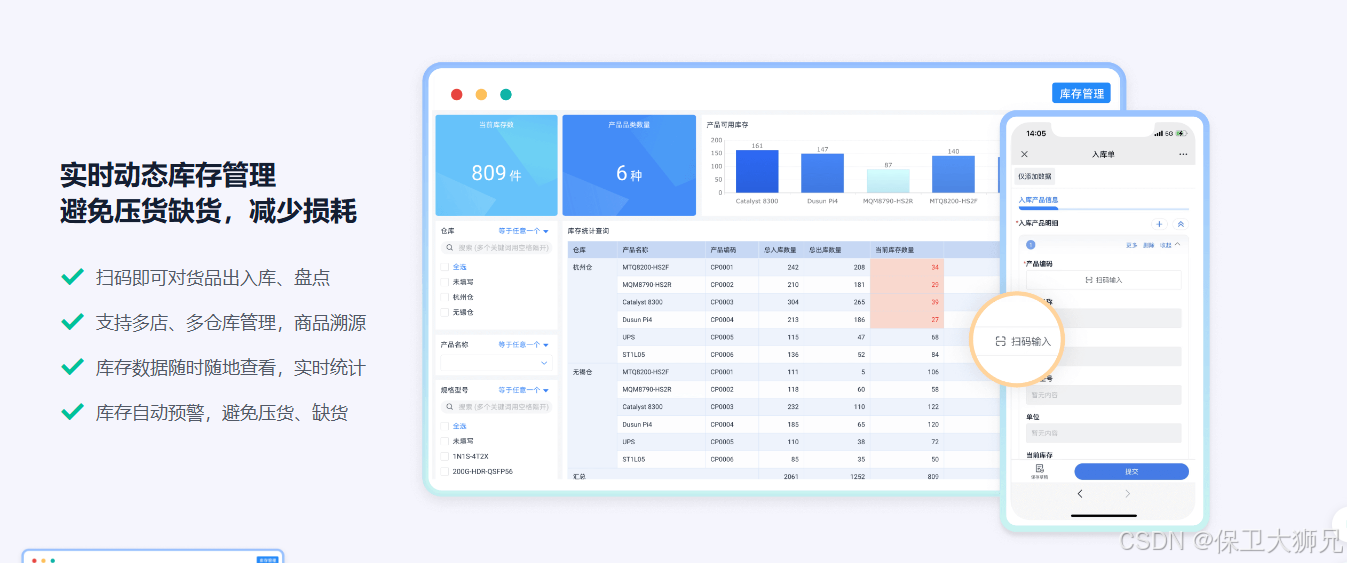Image resolution: width=1347 pixels, height=563 pixels.
Task: Click the red stock cell showing 34
Action: 906,267
